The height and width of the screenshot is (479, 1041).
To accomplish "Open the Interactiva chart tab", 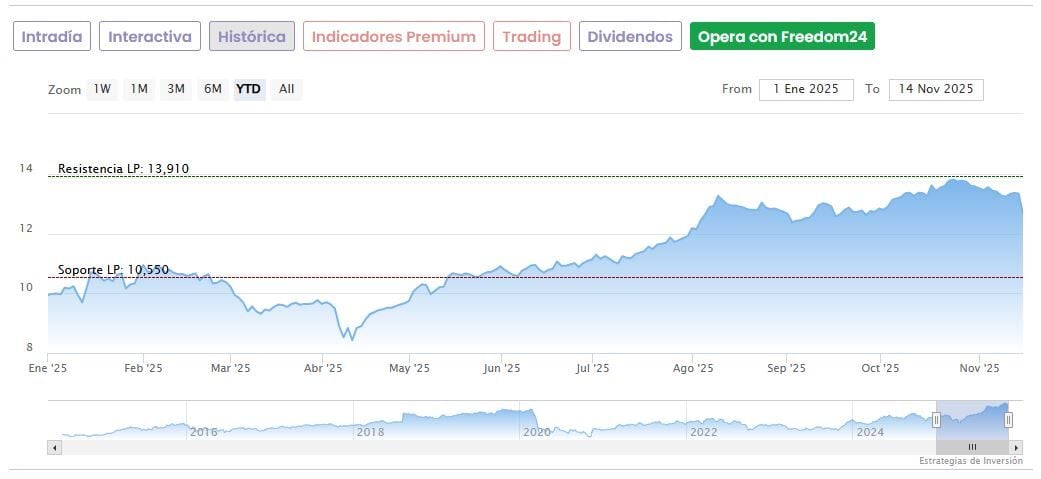I will click(x=150, y=37).
